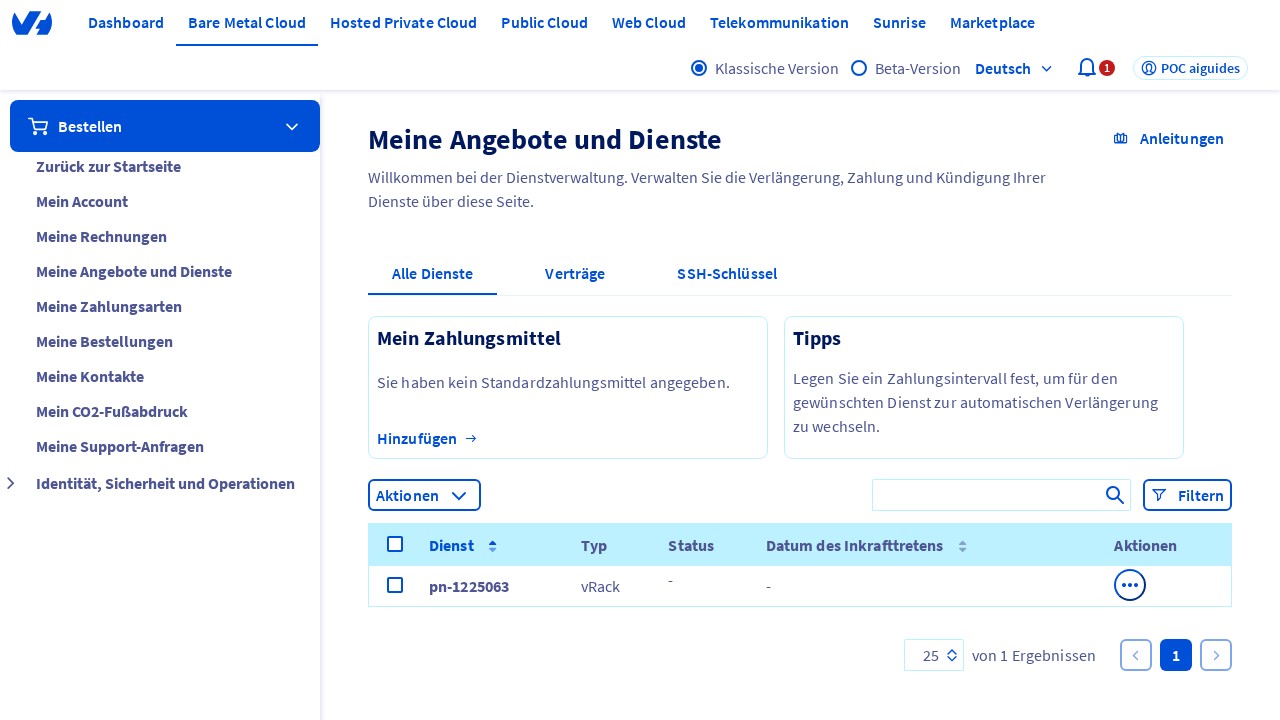The width and height of the screenshot is (1280, 720).
Task: Change results per page with 25 selector
Action: pos(934,655)
